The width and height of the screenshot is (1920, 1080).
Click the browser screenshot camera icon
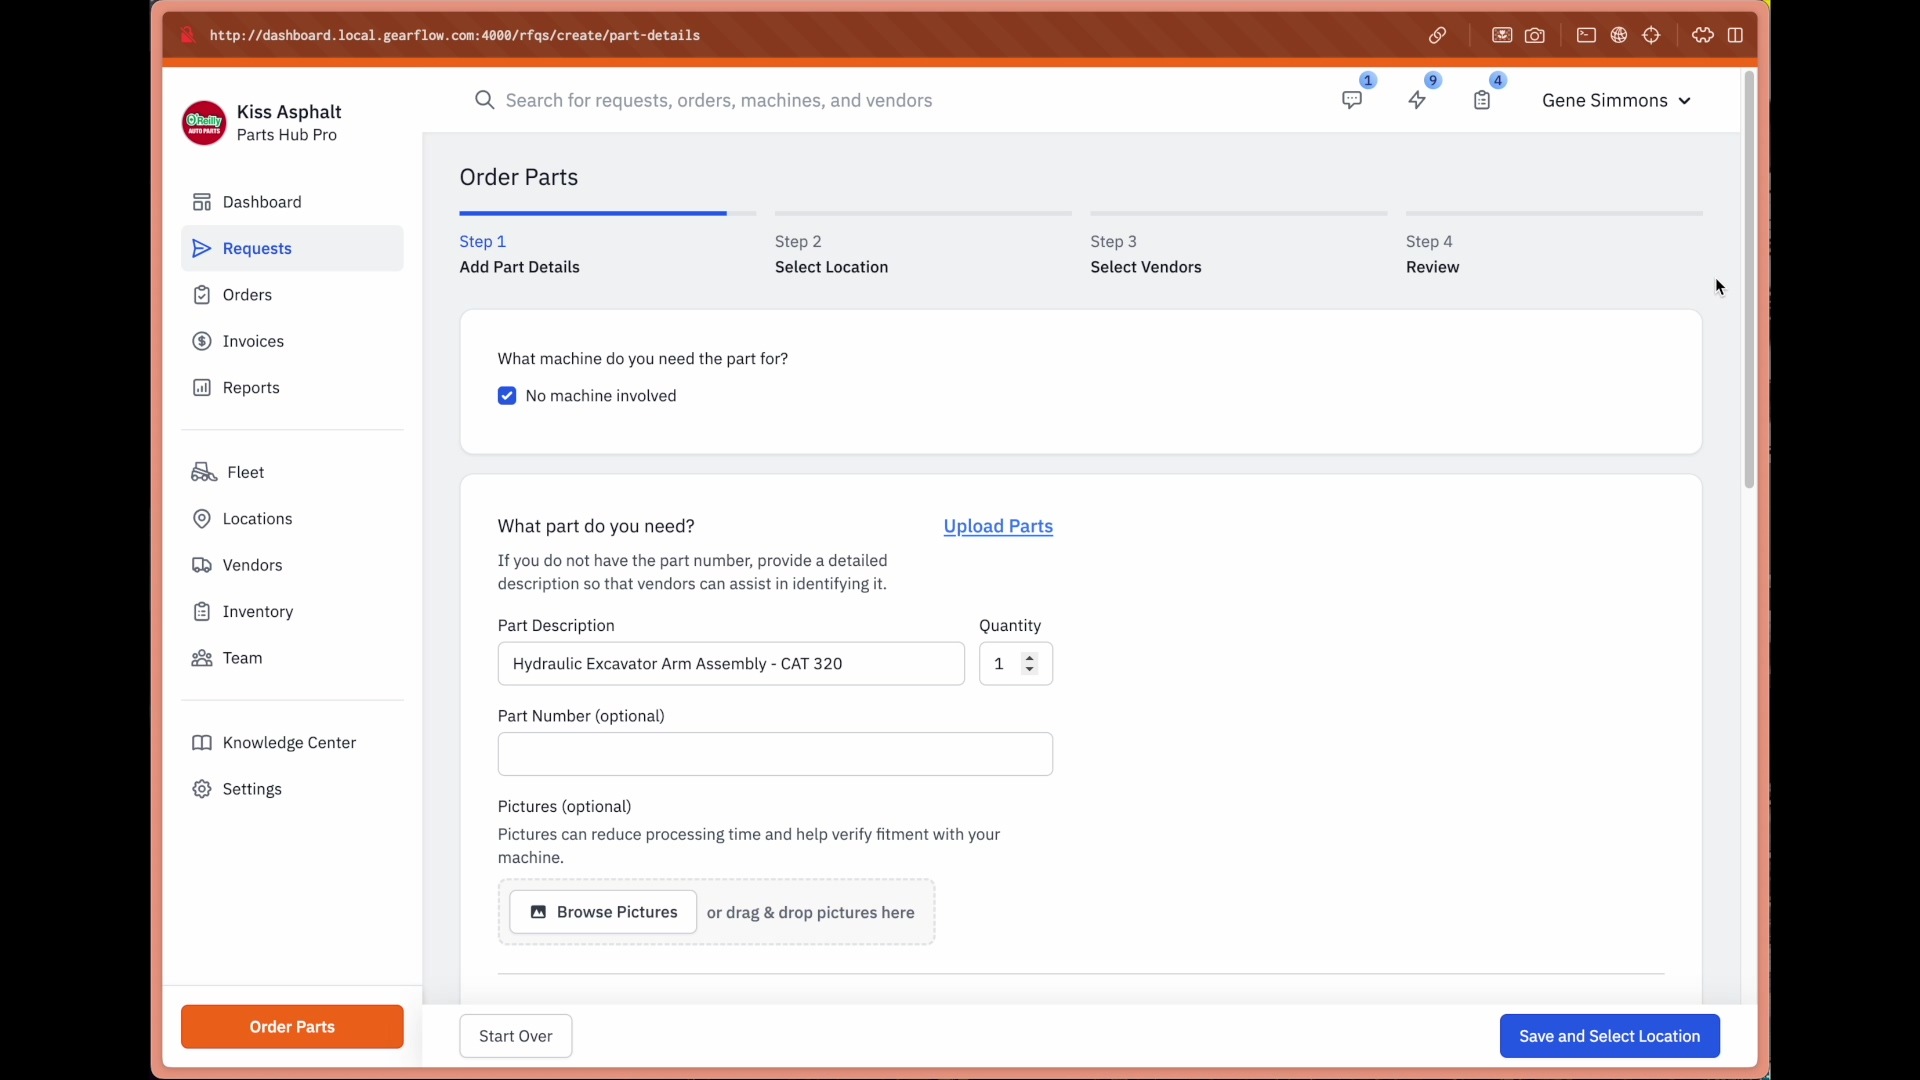[1535, 36]
